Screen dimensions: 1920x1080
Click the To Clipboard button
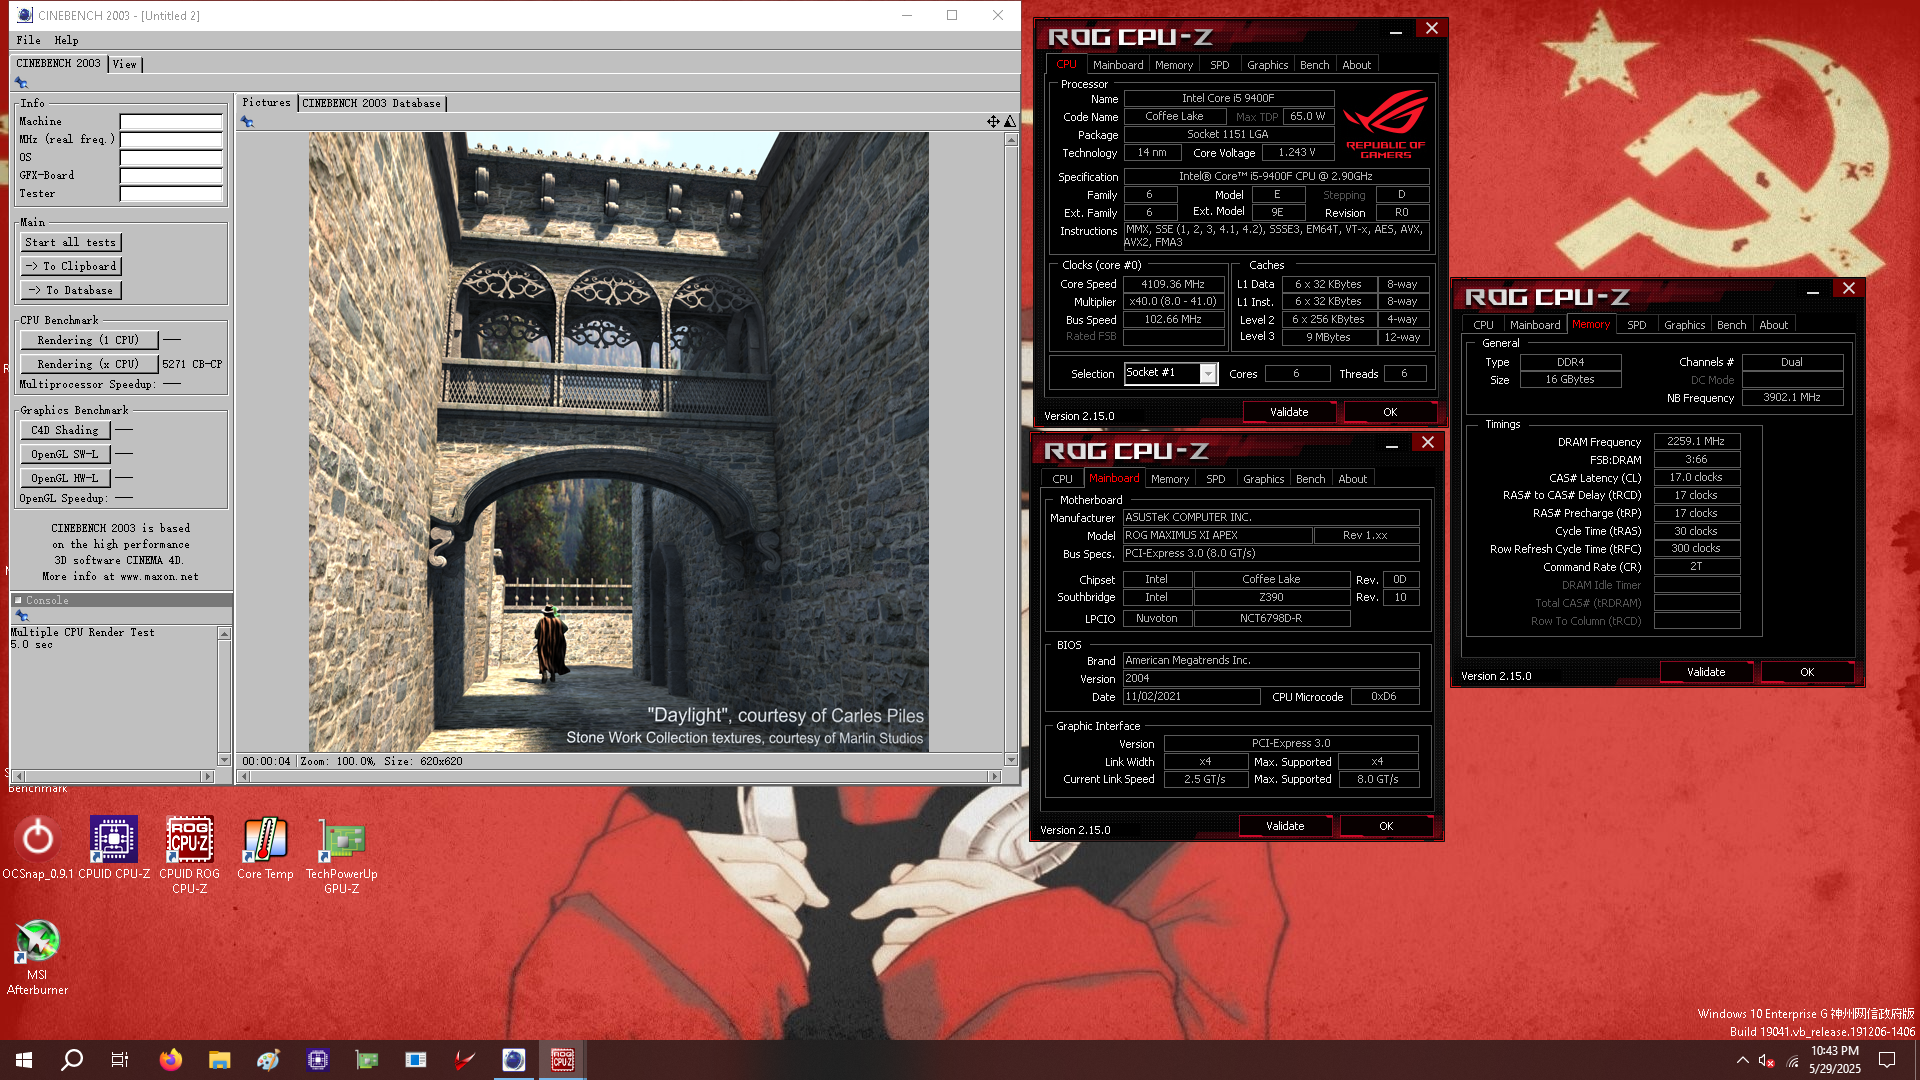71,266
